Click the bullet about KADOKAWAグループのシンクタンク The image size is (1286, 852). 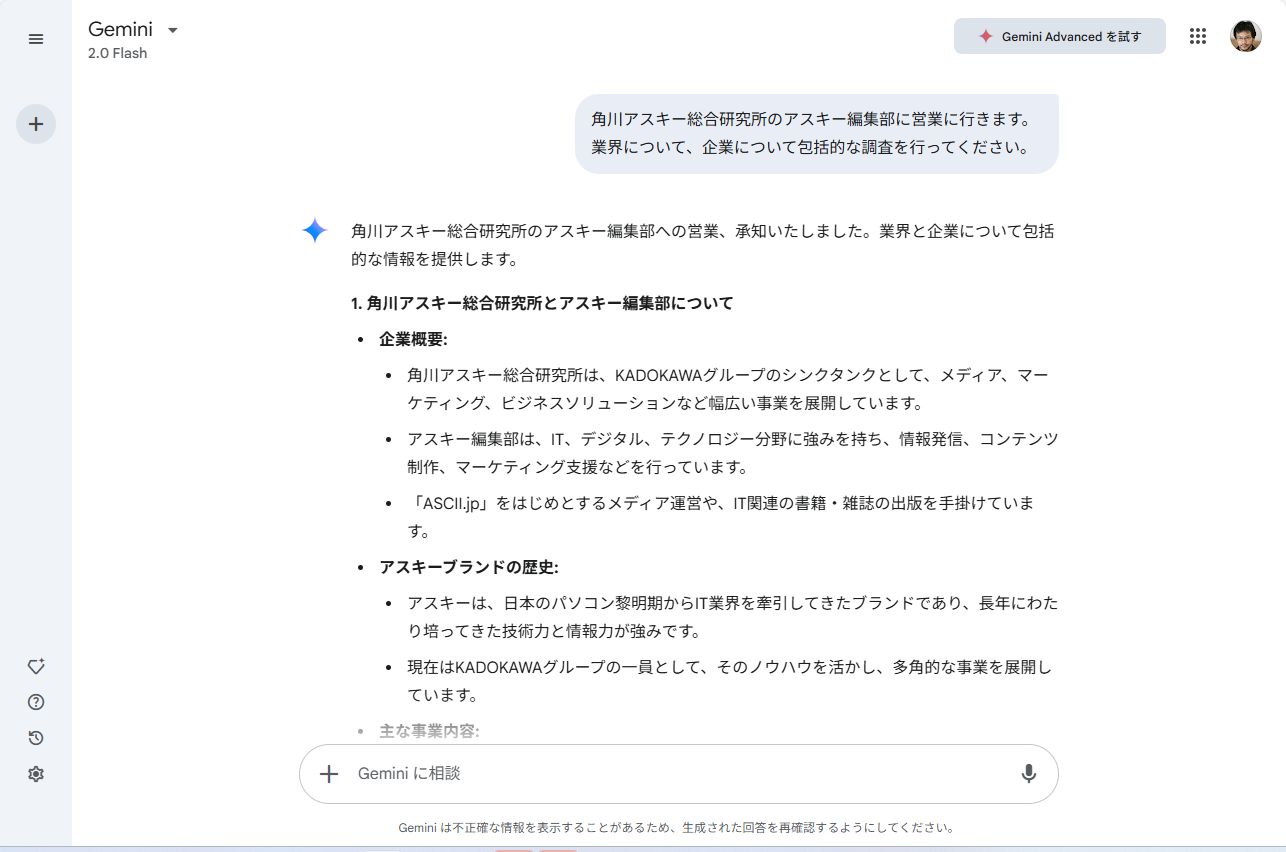[x=728, y=389]
